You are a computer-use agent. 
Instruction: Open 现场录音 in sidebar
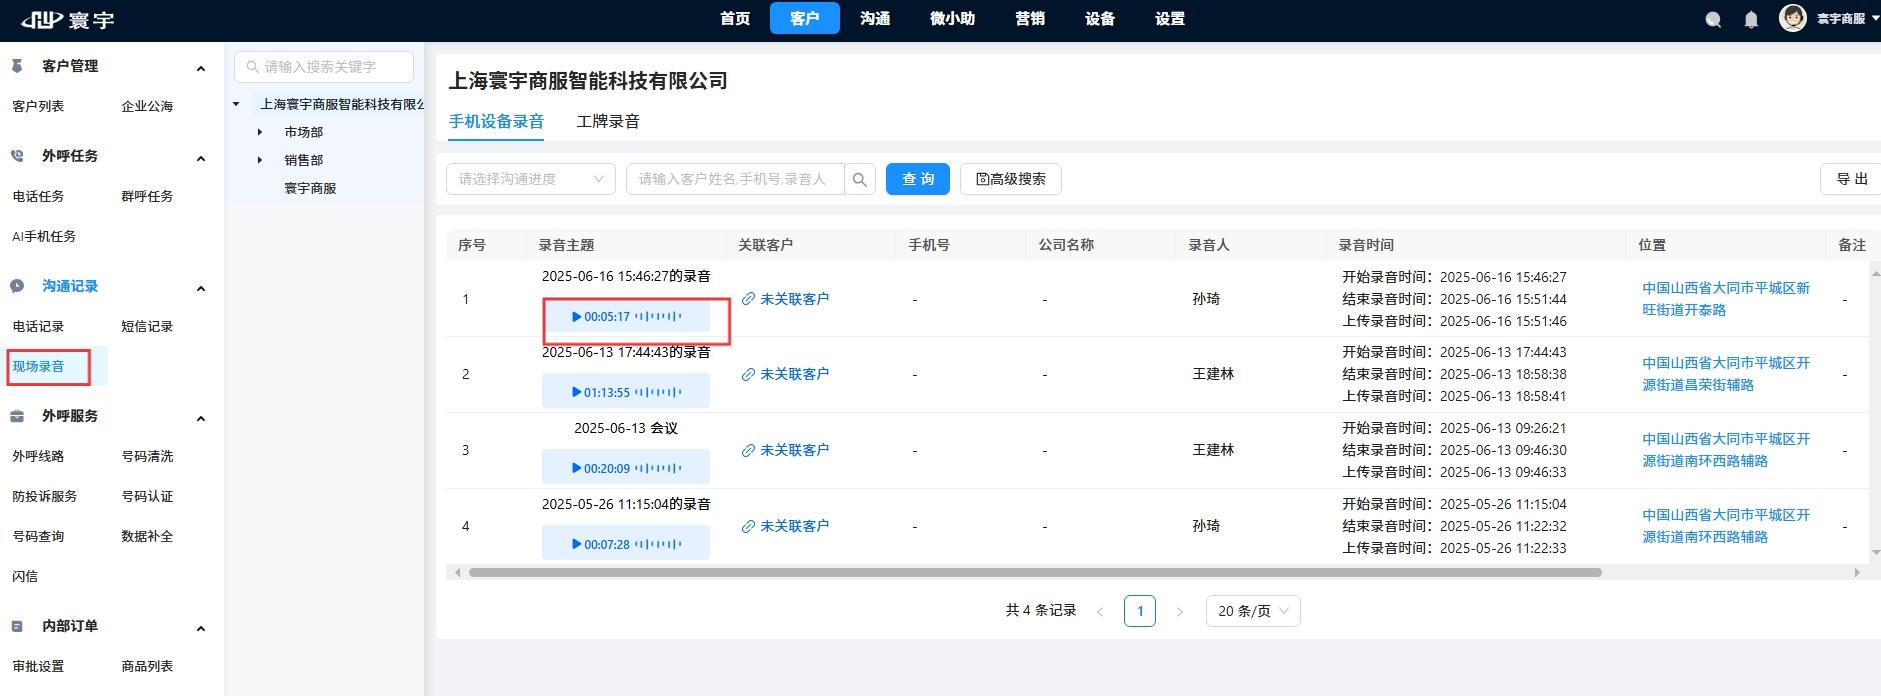(x=38, y=366)
